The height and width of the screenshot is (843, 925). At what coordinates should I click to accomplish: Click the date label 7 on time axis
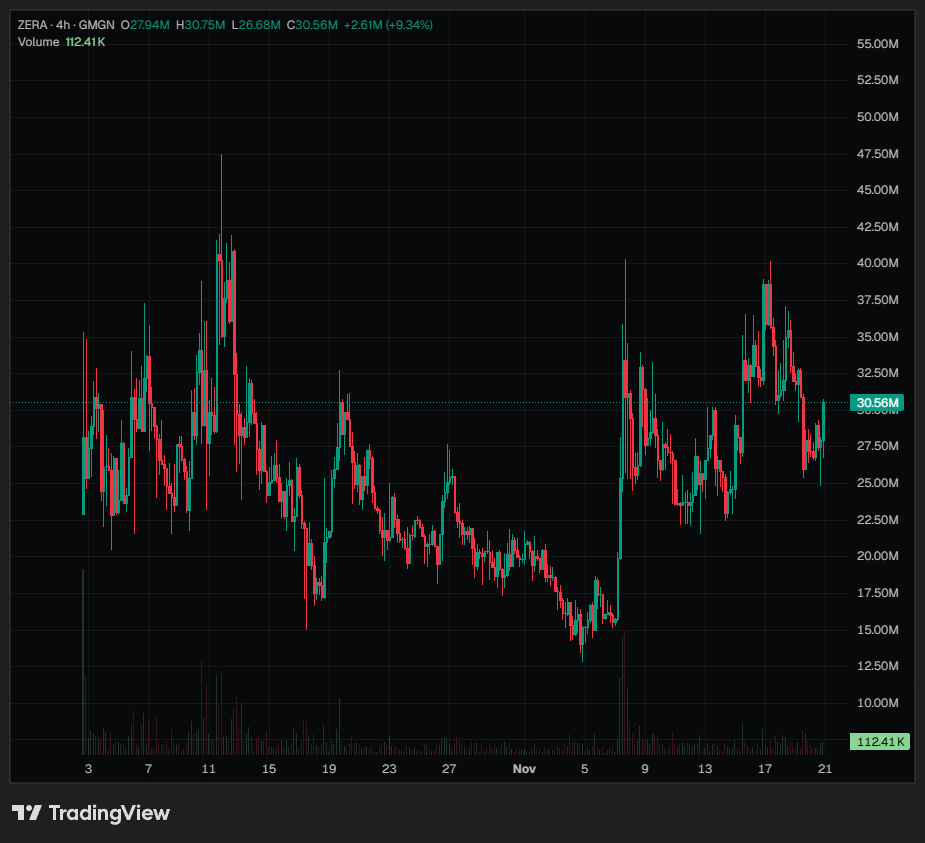coord(149,769)
